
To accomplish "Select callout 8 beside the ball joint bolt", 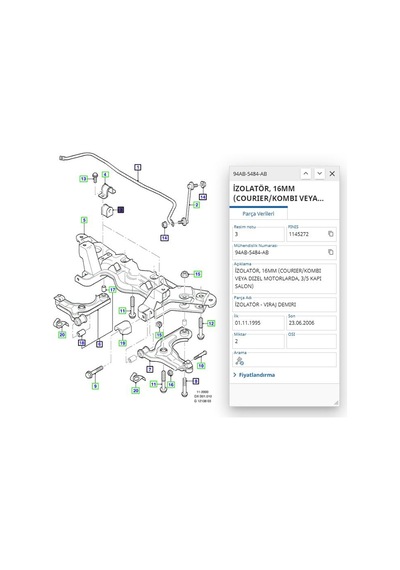I will 196,381.
